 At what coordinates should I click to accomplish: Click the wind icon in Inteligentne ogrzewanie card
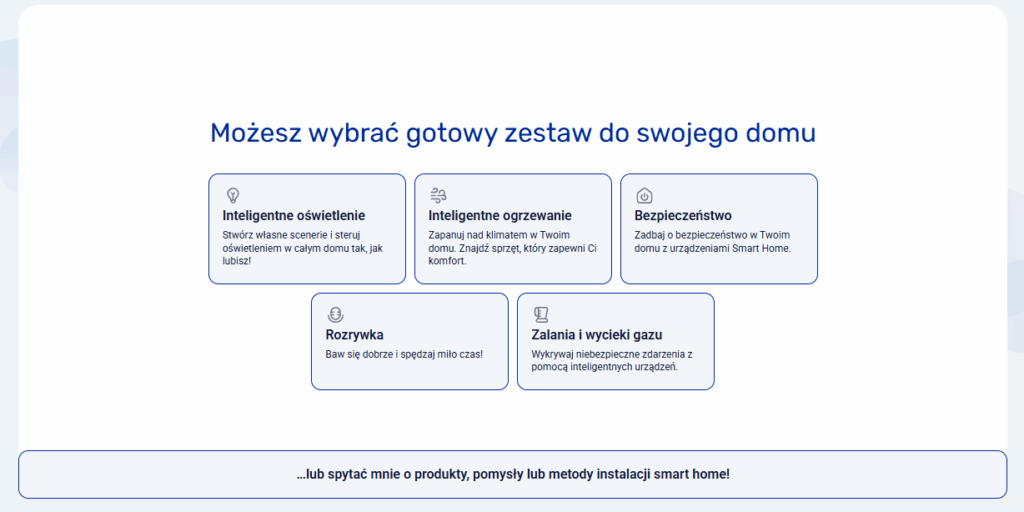pyautogui.click(x=438, y=195)
